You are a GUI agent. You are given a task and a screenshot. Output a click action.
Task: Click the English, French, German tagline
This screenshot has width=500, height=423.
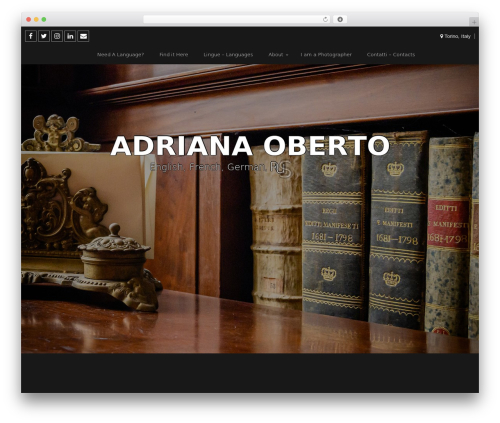(x=221, y=167)
